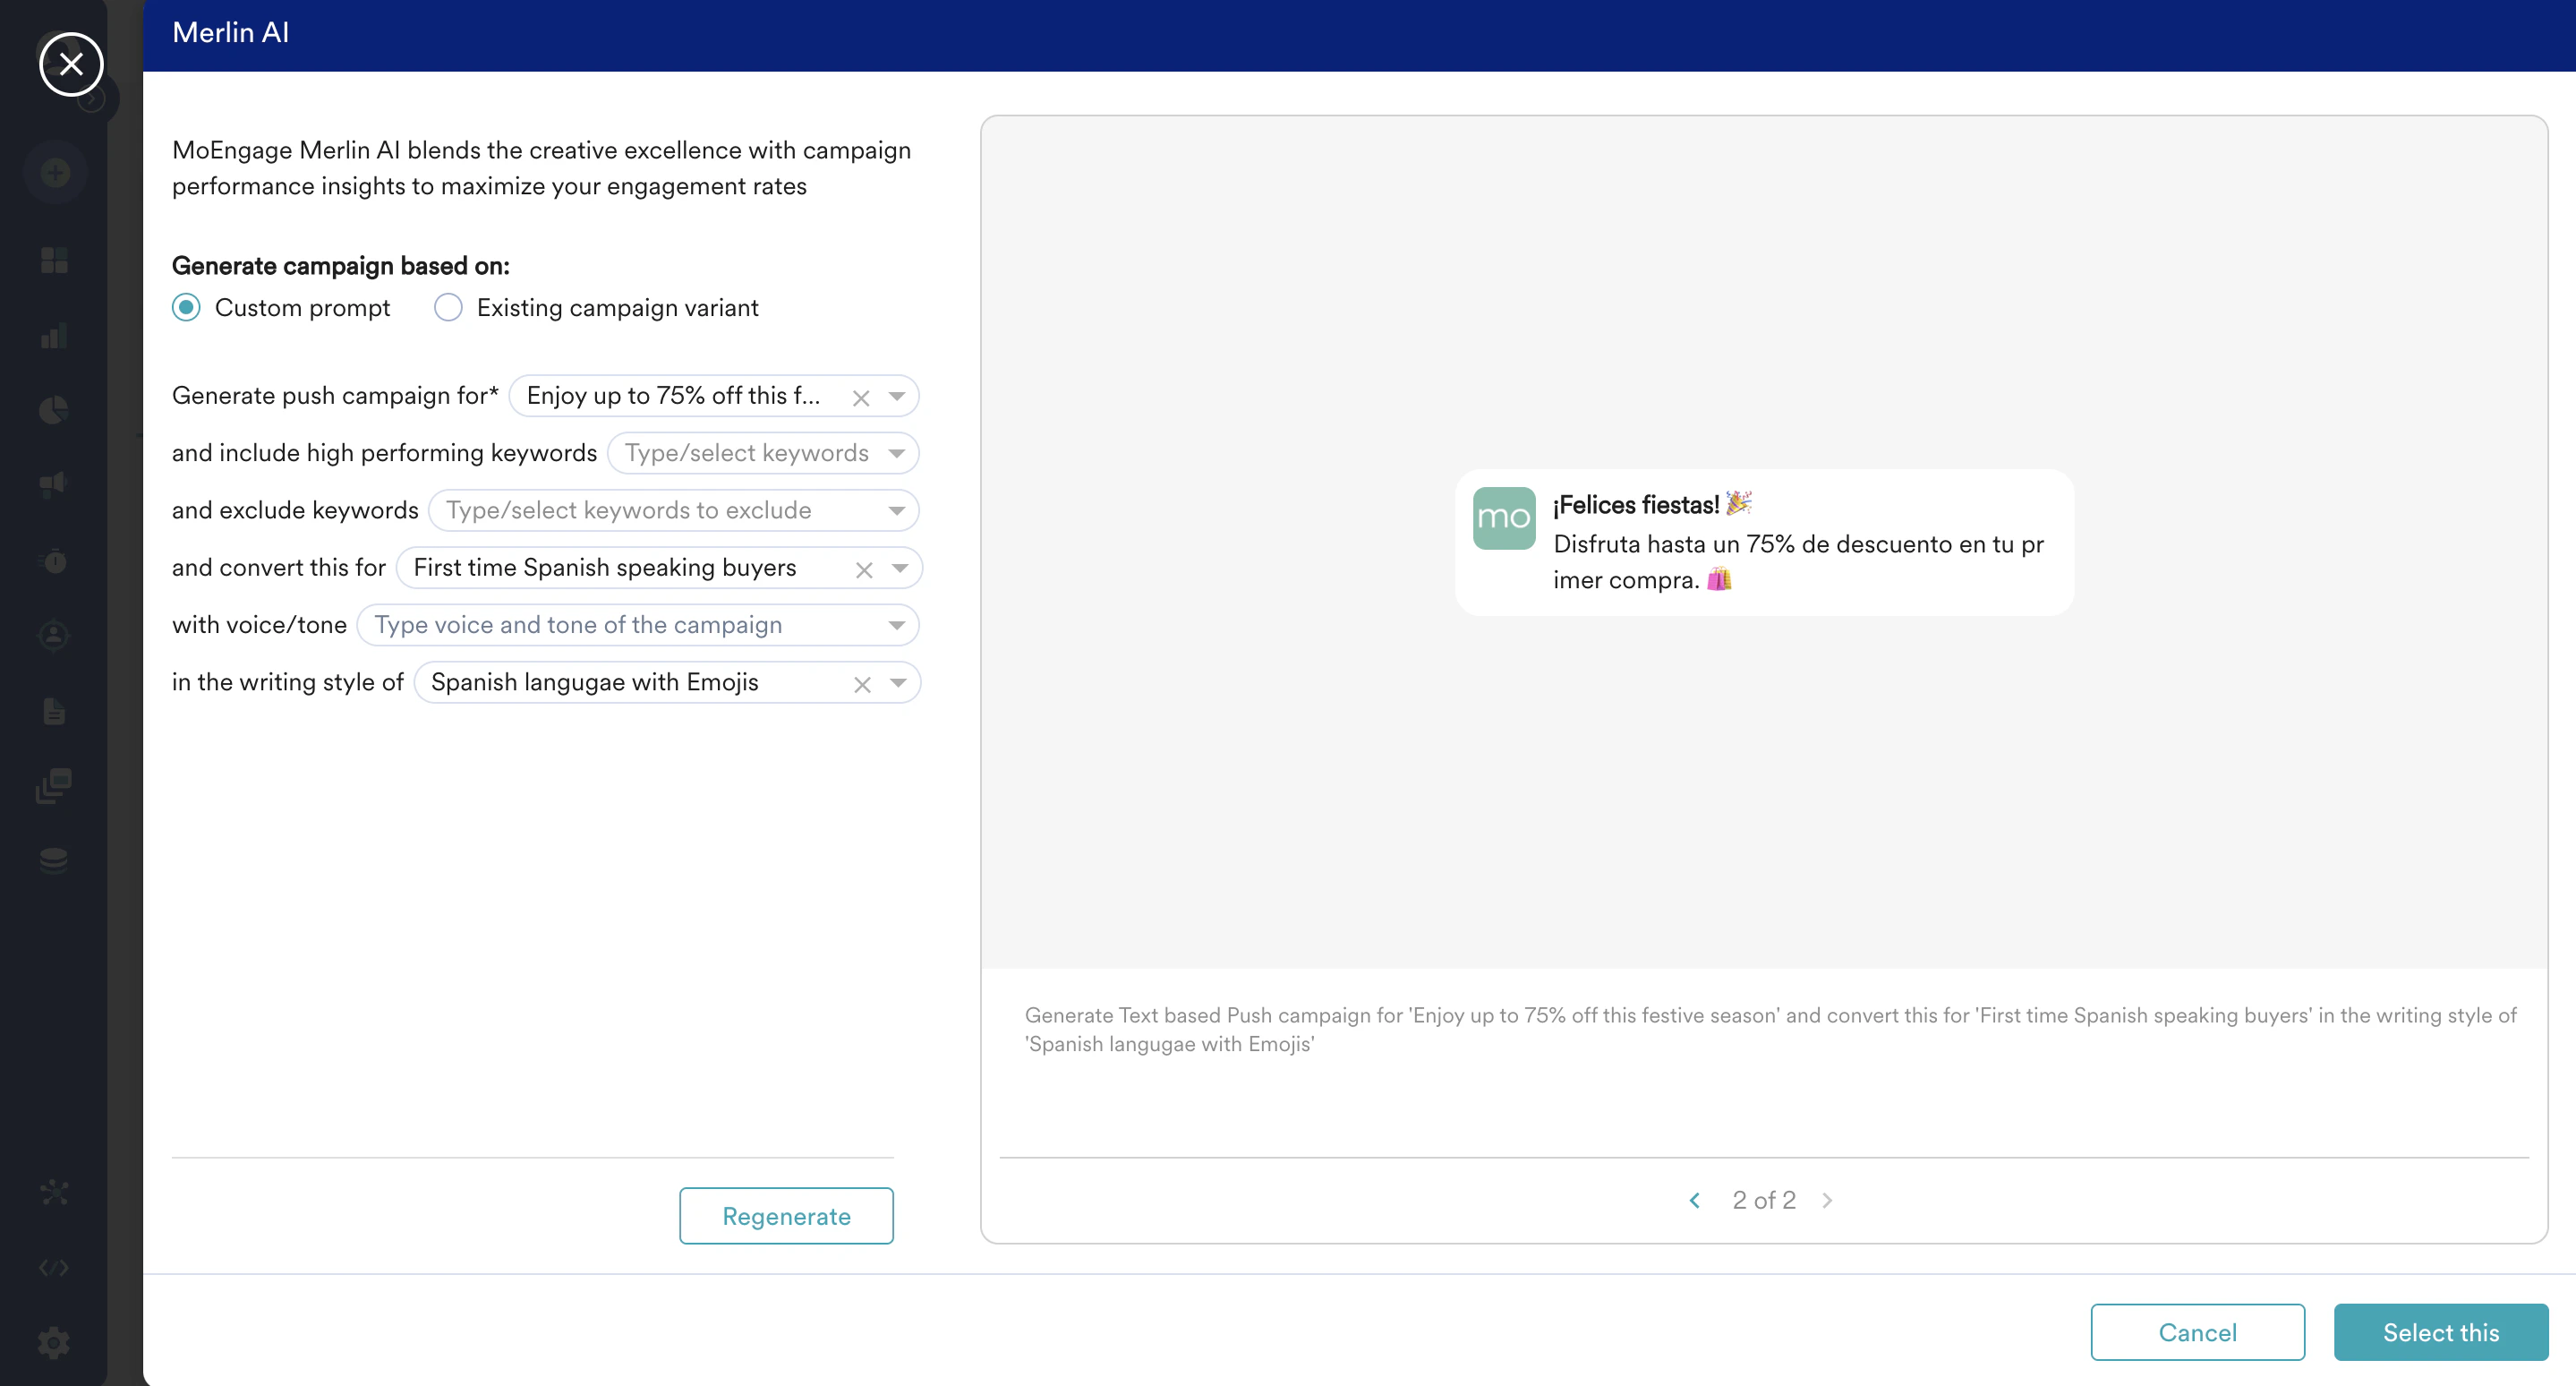Go to next generated variant

pyautogui.click(x=1827, y=1200)
